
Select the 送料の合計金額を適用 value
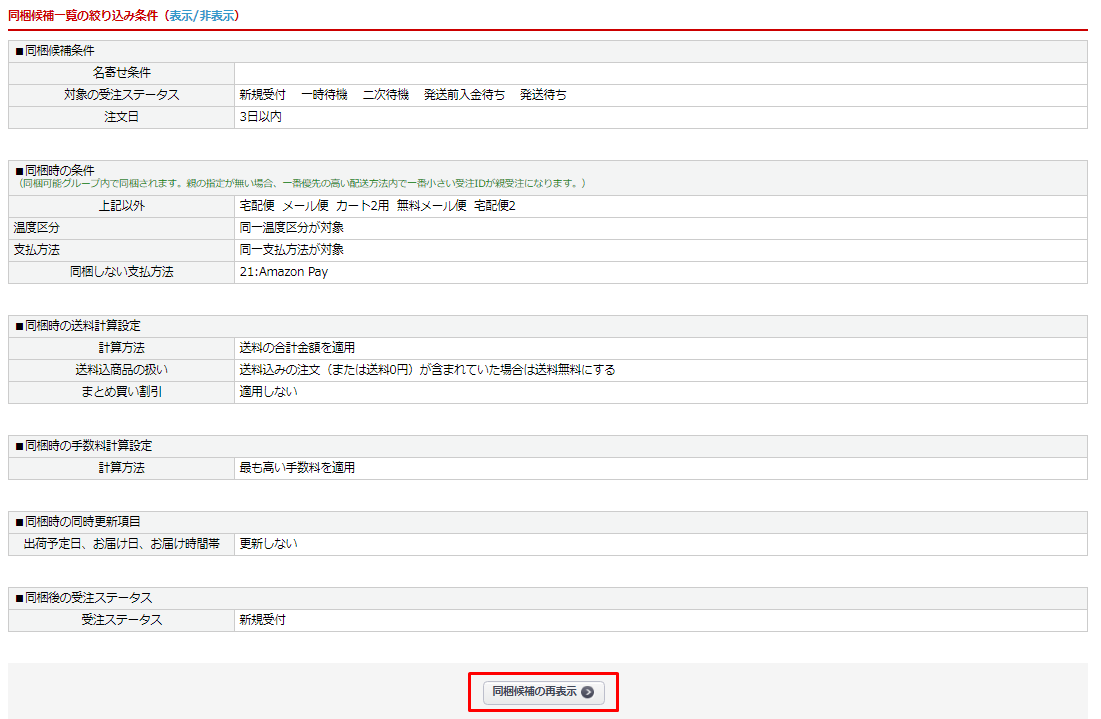[297, 348]
